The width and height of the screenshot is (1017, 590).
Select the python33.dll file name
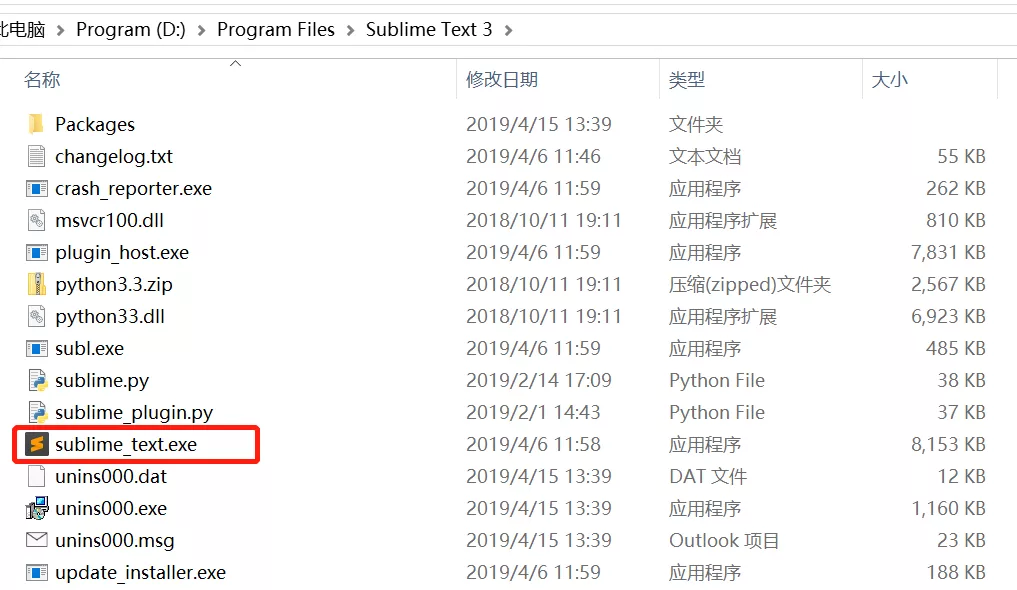(x=110, y=316)
